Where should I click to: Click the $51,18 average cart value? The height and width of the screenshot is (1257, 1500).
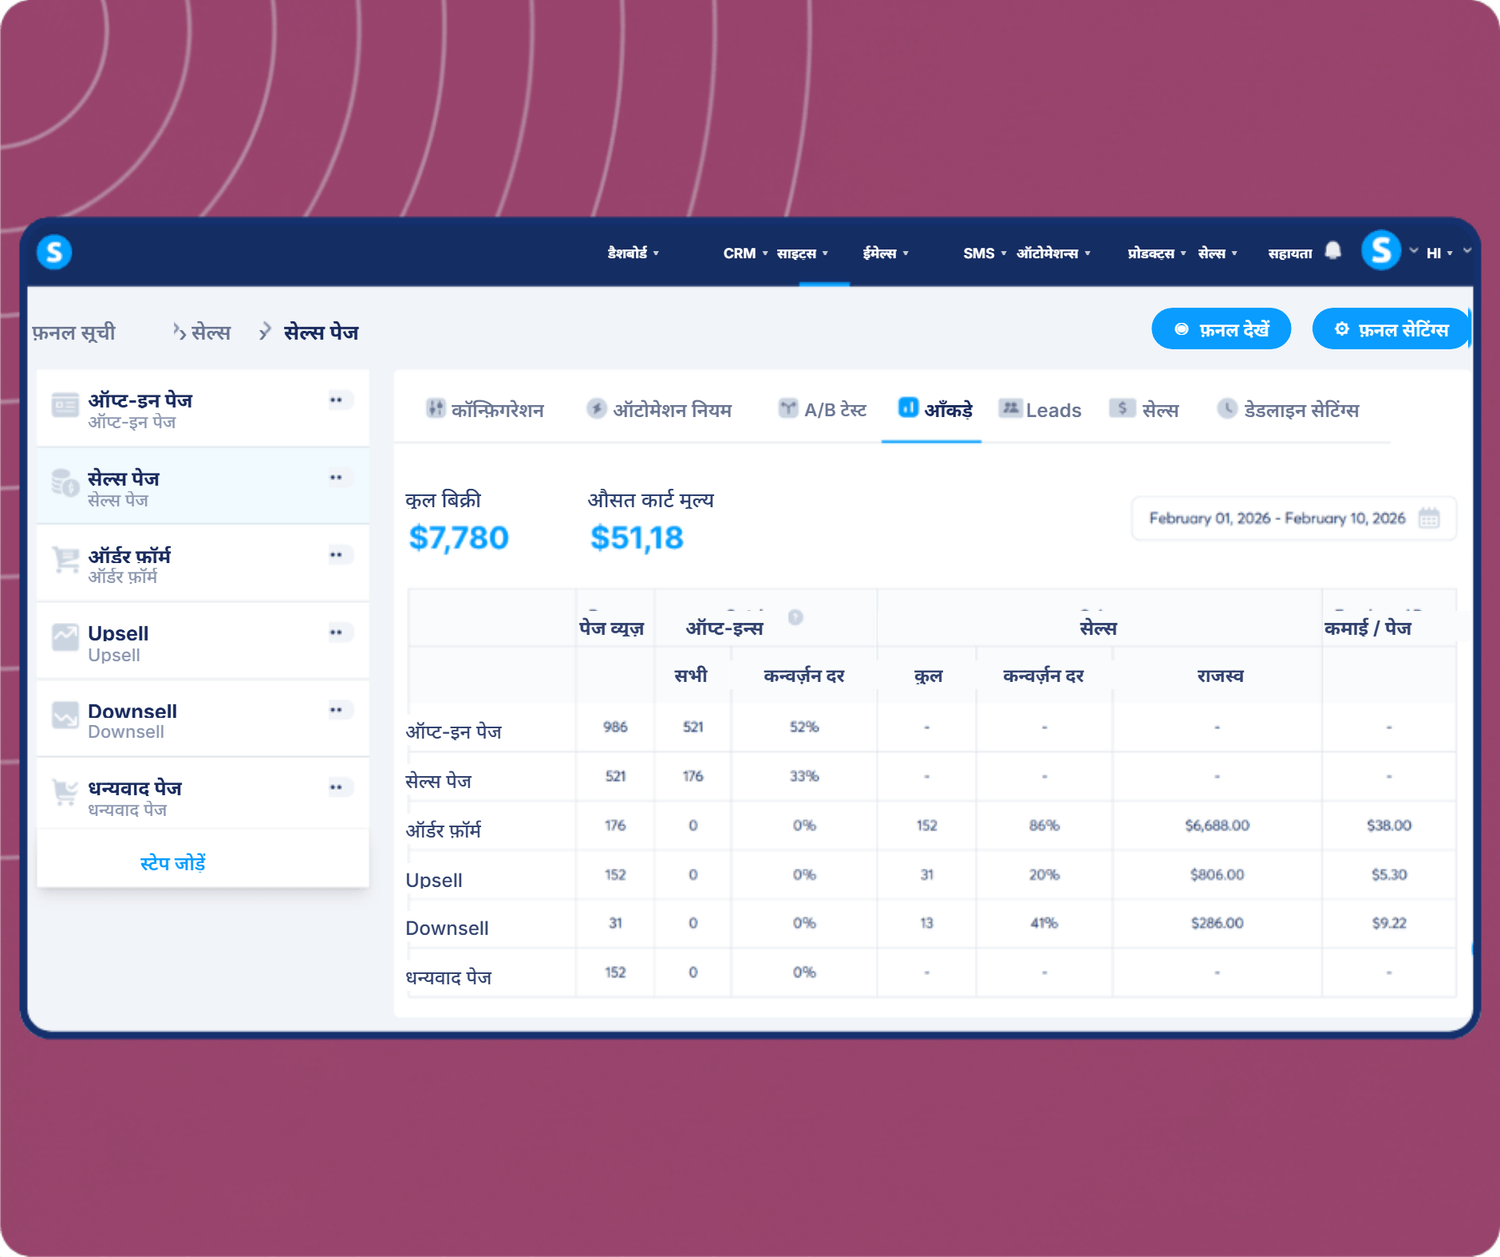637,538
